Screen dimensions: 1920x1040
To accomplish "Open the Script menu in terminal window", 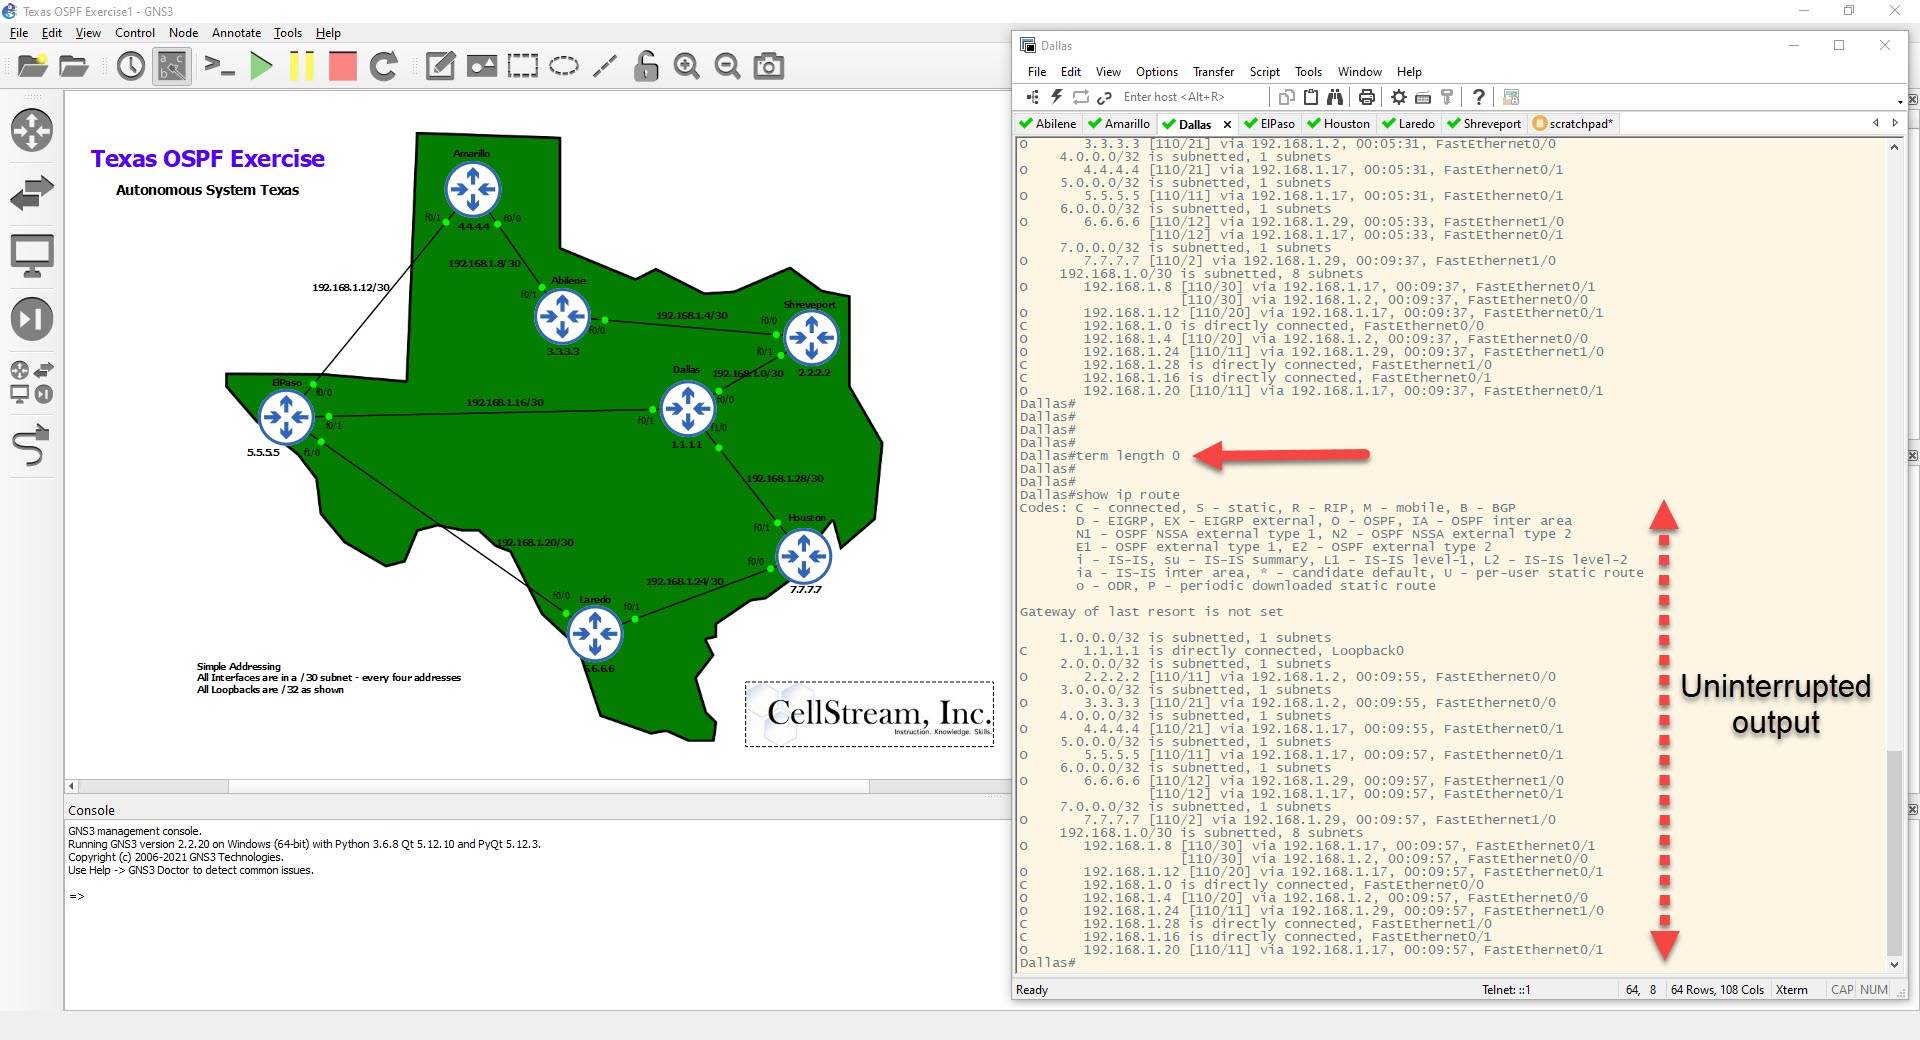I will (x=1264, y=72).
